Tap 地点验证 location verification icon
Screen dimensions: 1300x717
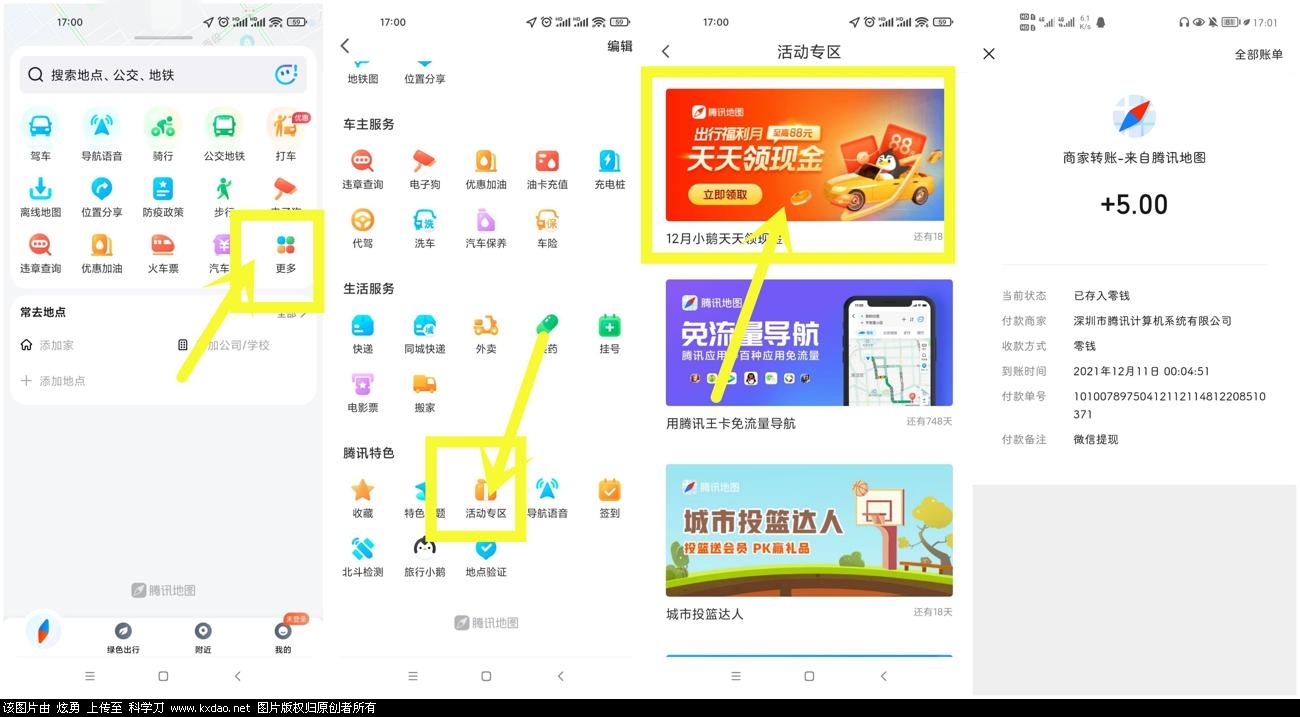pyautogui.click(x=486, y=548)
